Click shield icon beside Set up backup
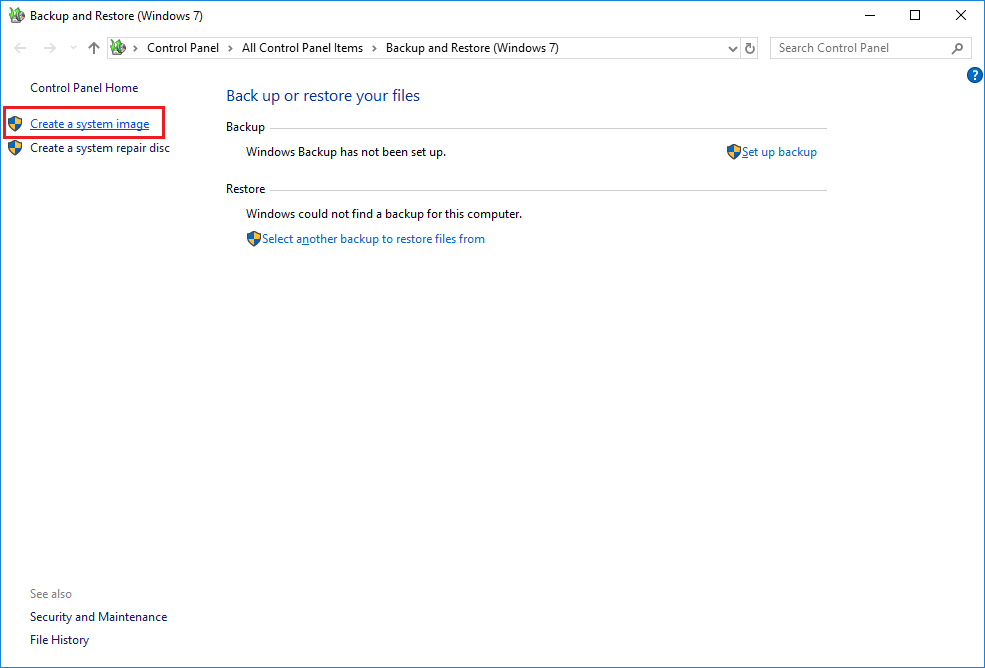 coord(734,151)
